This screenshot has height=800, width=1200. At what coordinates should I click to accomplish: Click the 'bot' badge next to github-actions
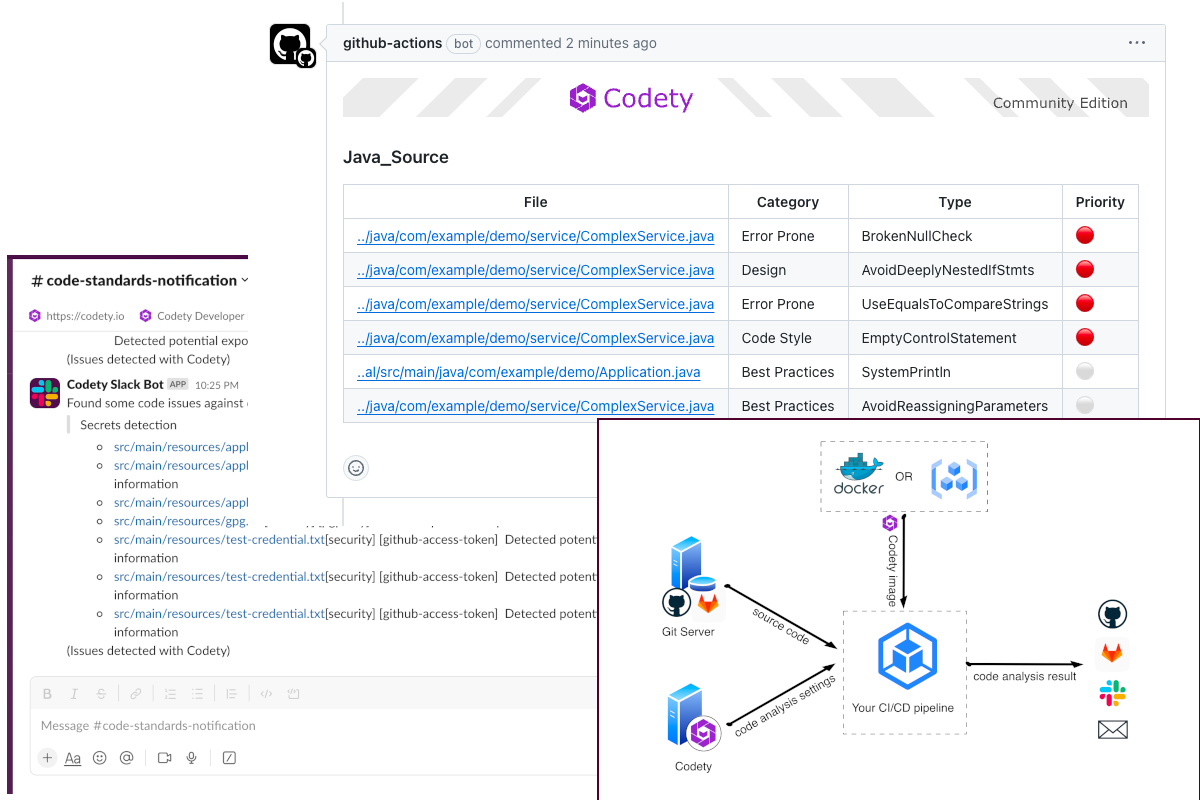464,44
